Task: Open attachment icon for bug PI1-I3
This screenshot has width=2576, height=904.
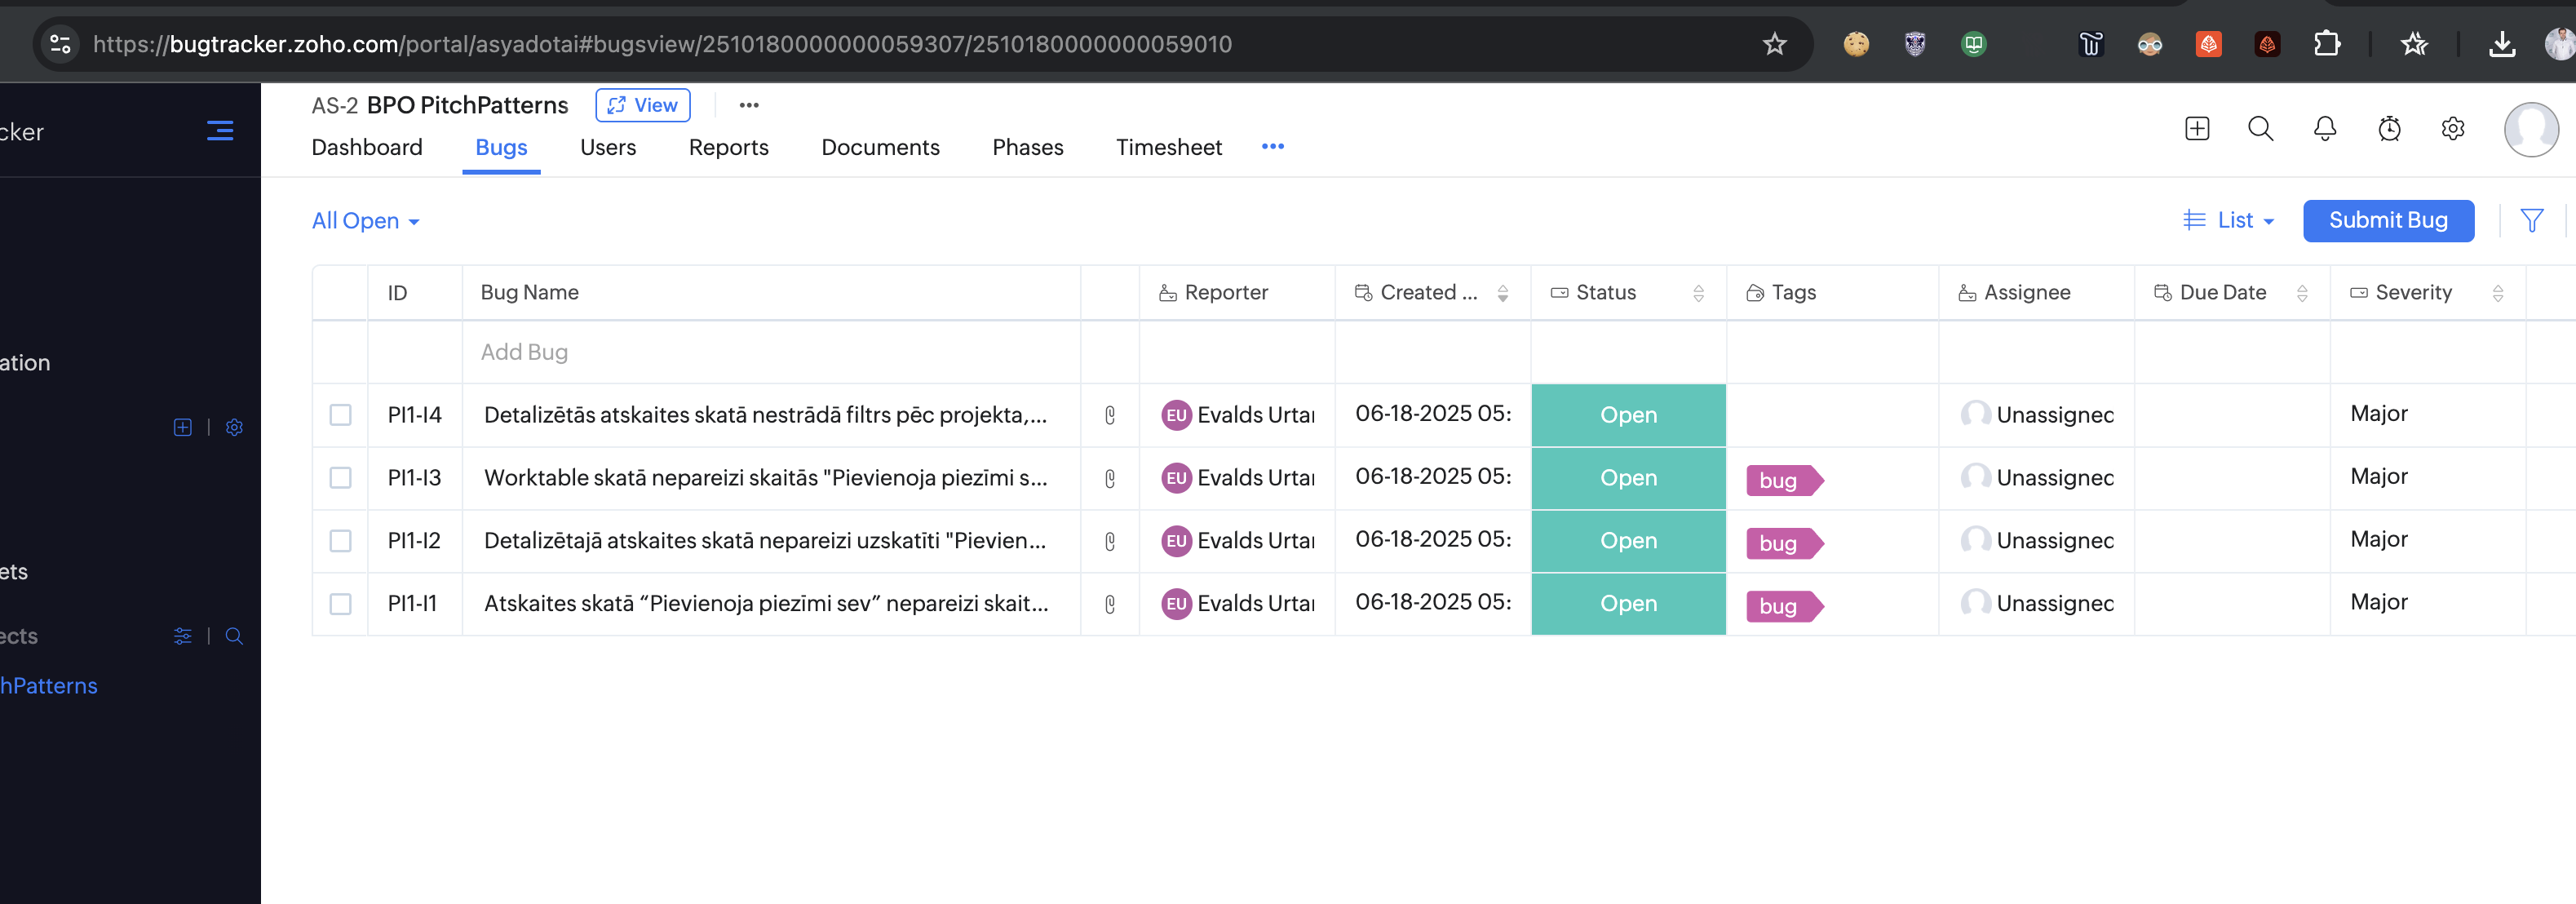Action: pyautogui.click(x=1110, y=478)
